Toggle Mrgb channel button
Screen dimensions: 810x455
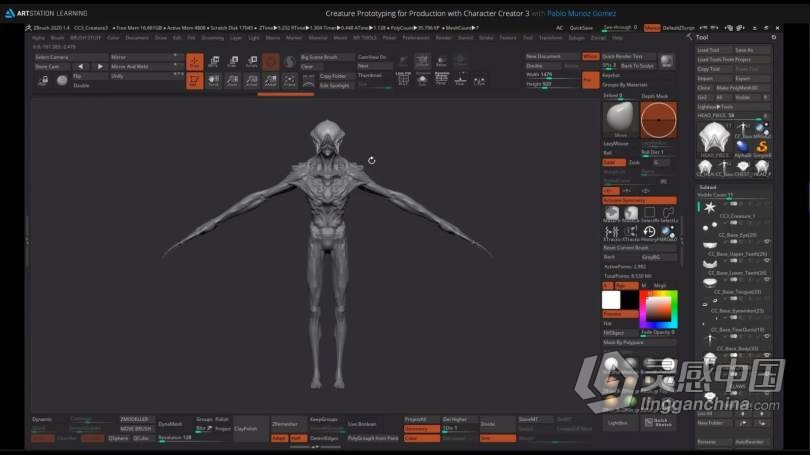660,286
